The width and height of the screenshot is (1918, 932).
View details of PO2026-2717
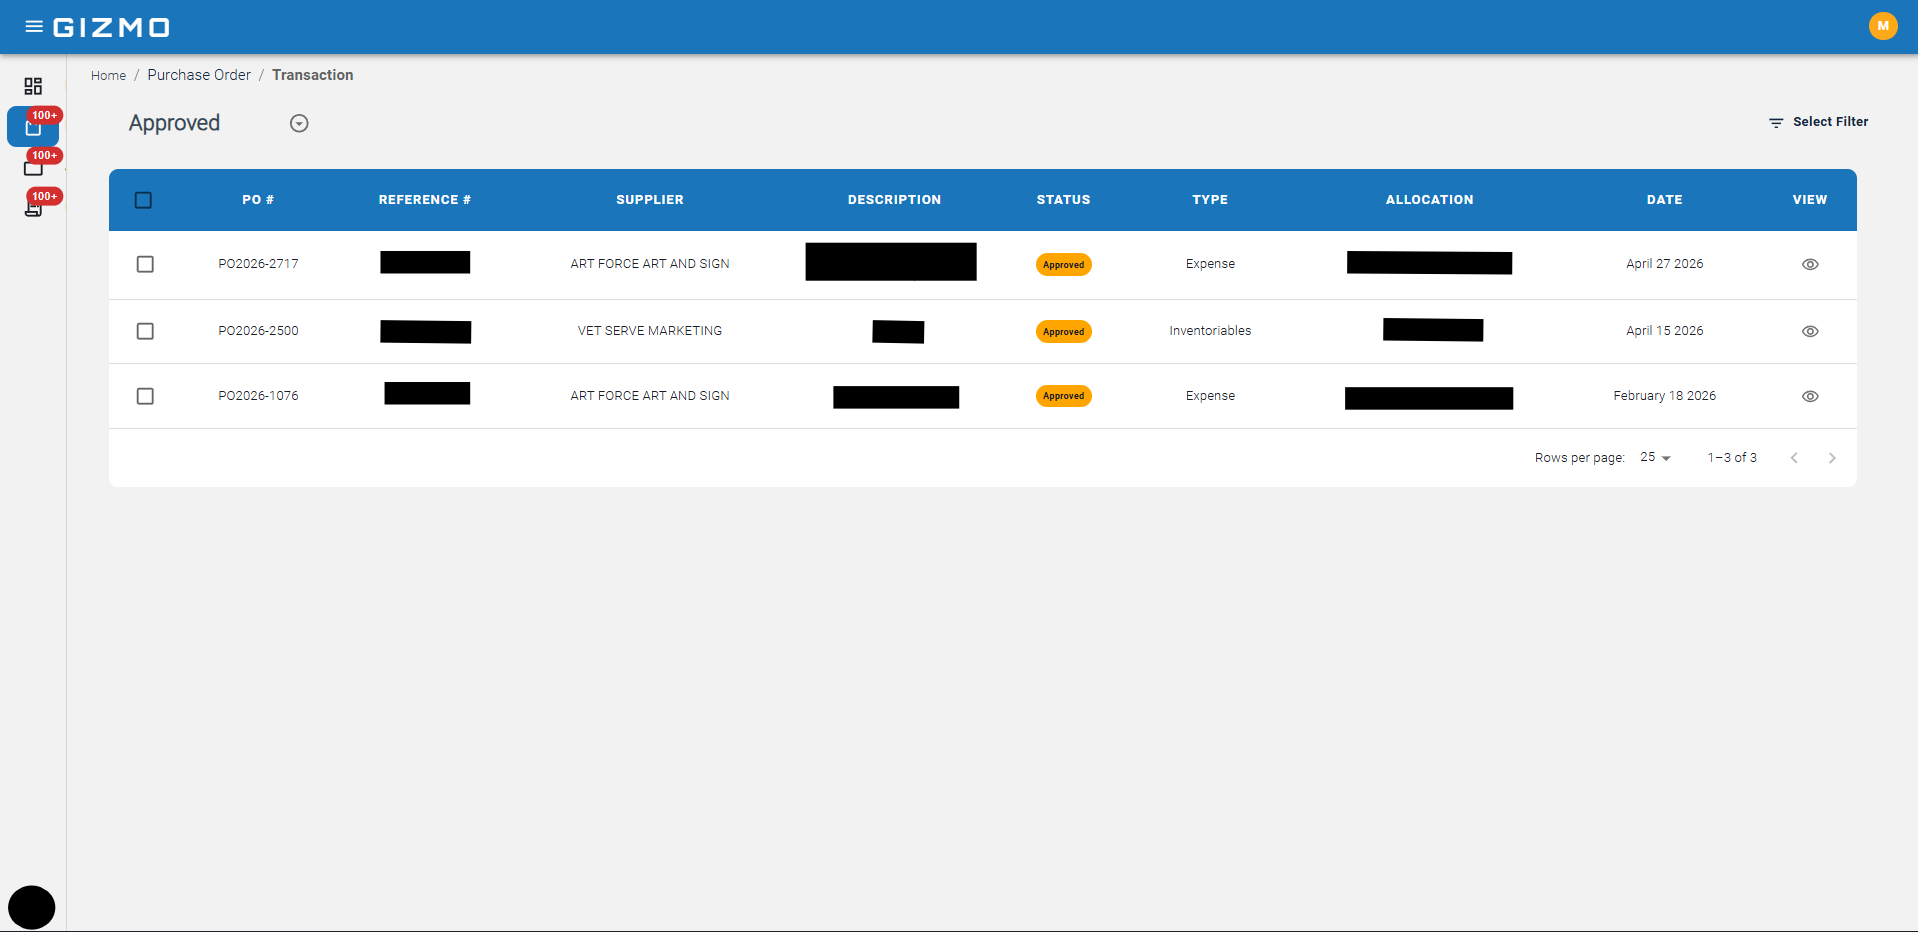[x=1810, y=264]
